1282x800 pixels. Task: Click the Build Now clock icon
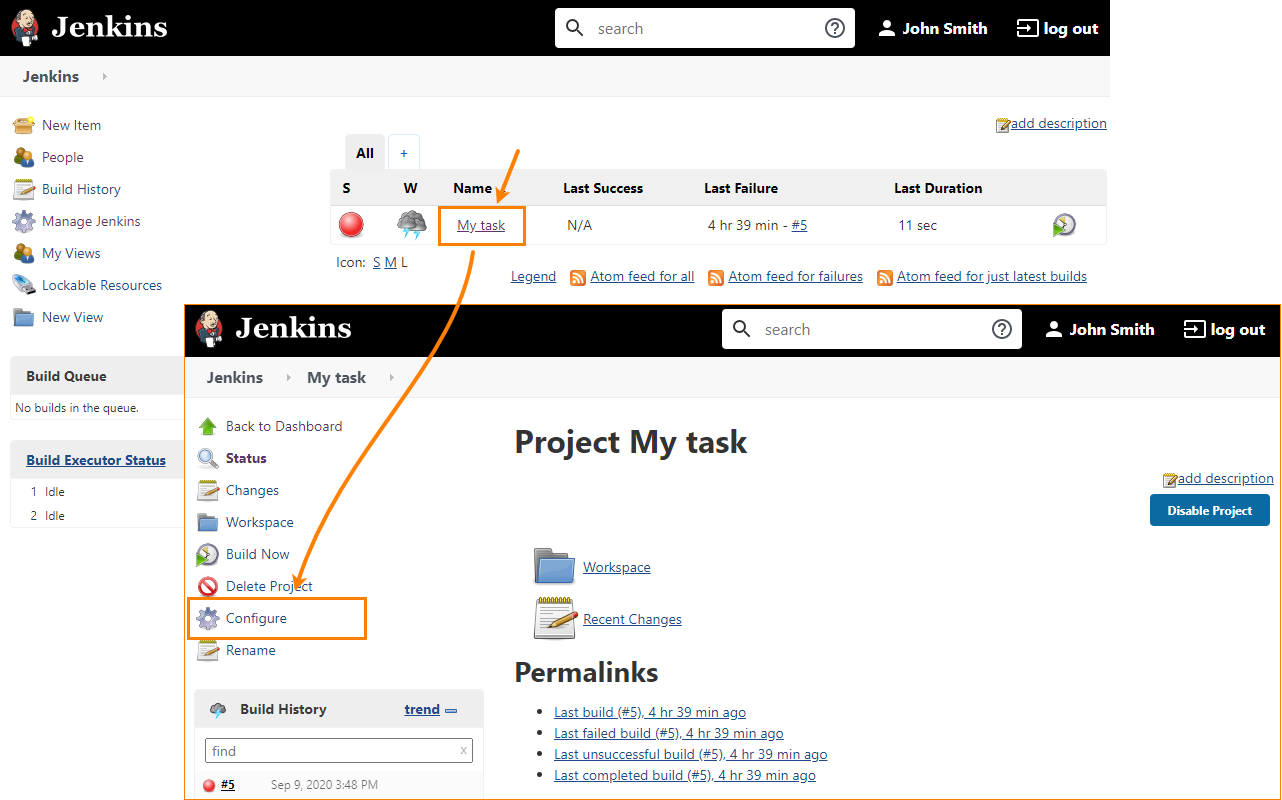[208, 554]
